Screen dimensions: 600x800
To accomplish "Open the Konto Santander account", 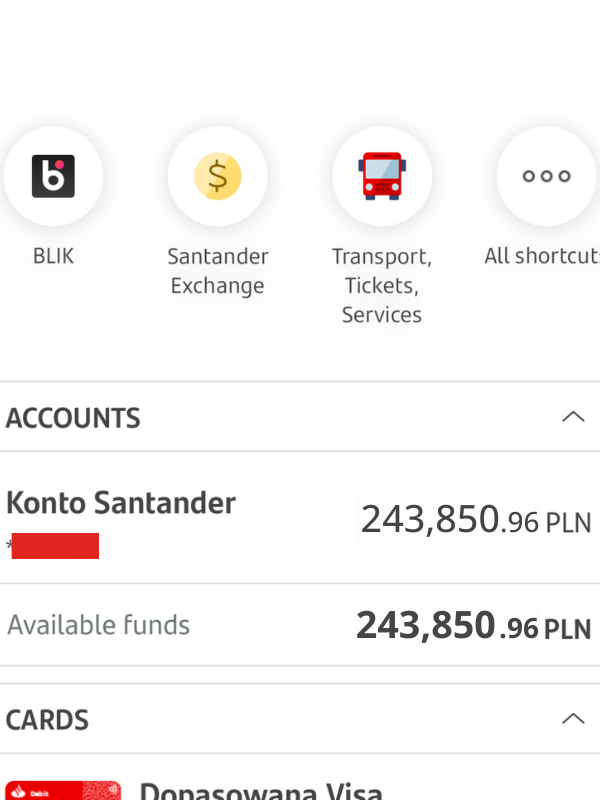I will (x=121, y=502).
